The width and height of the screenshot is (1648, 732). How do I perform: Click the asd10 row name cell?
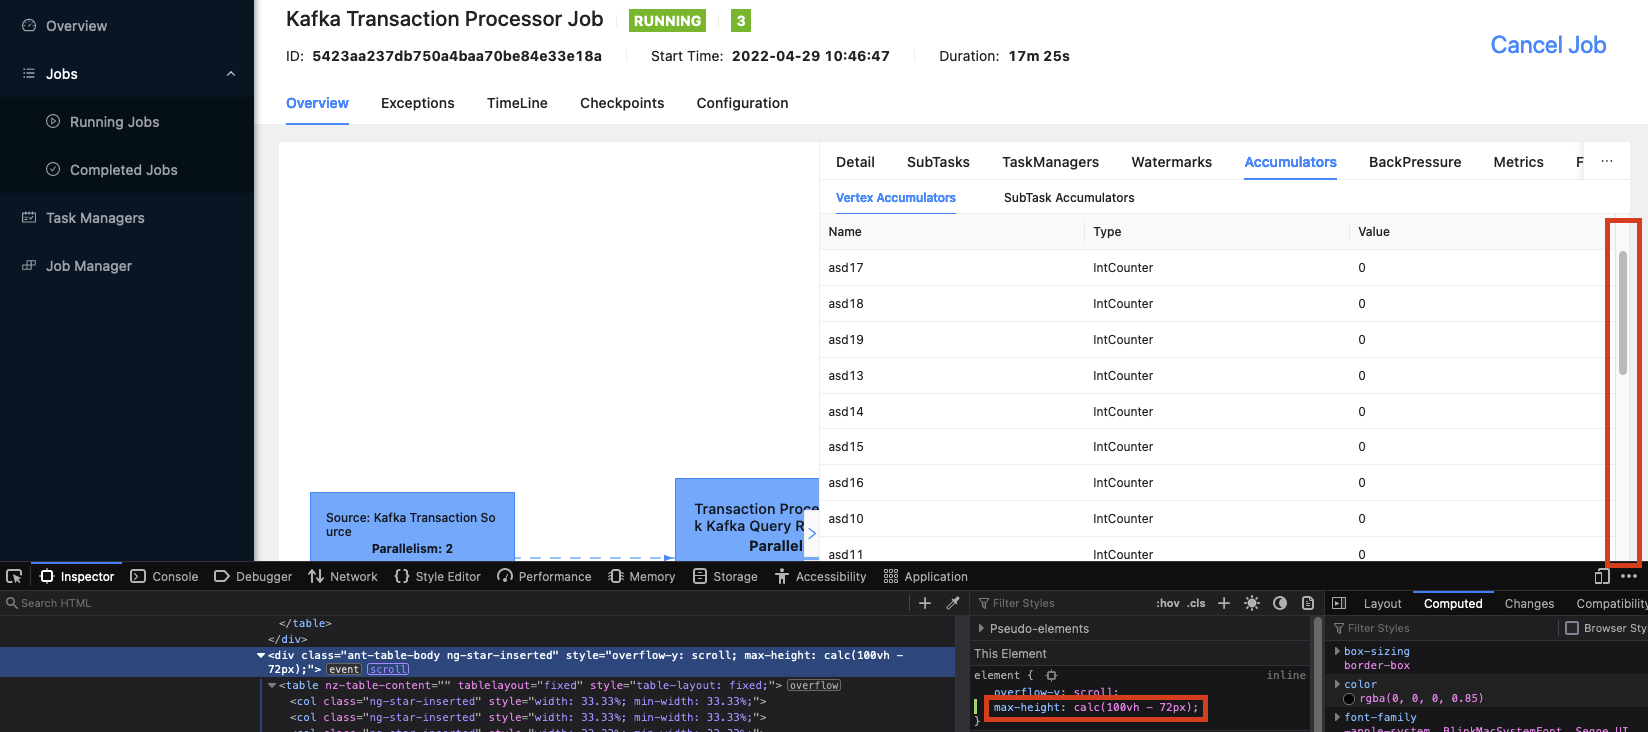coord(952,519)
